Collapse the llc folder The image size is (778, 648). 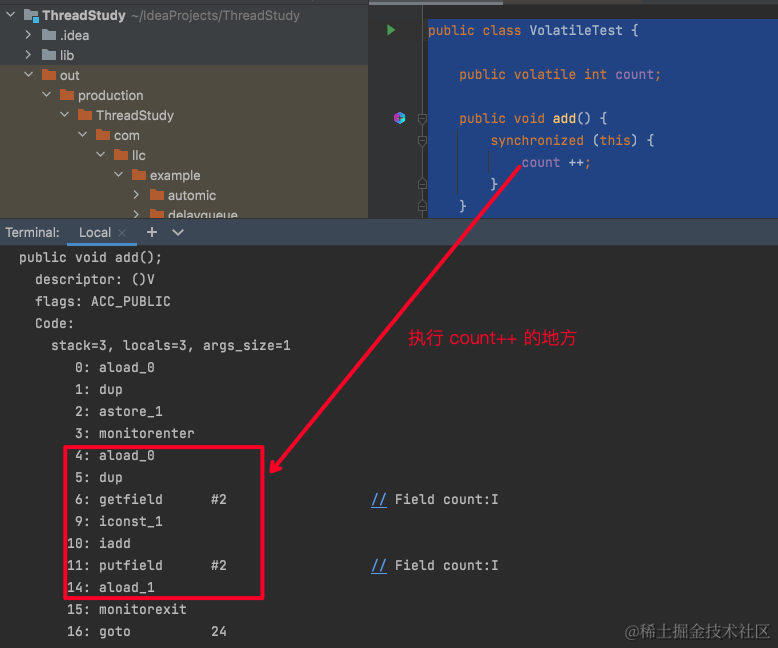101,154
